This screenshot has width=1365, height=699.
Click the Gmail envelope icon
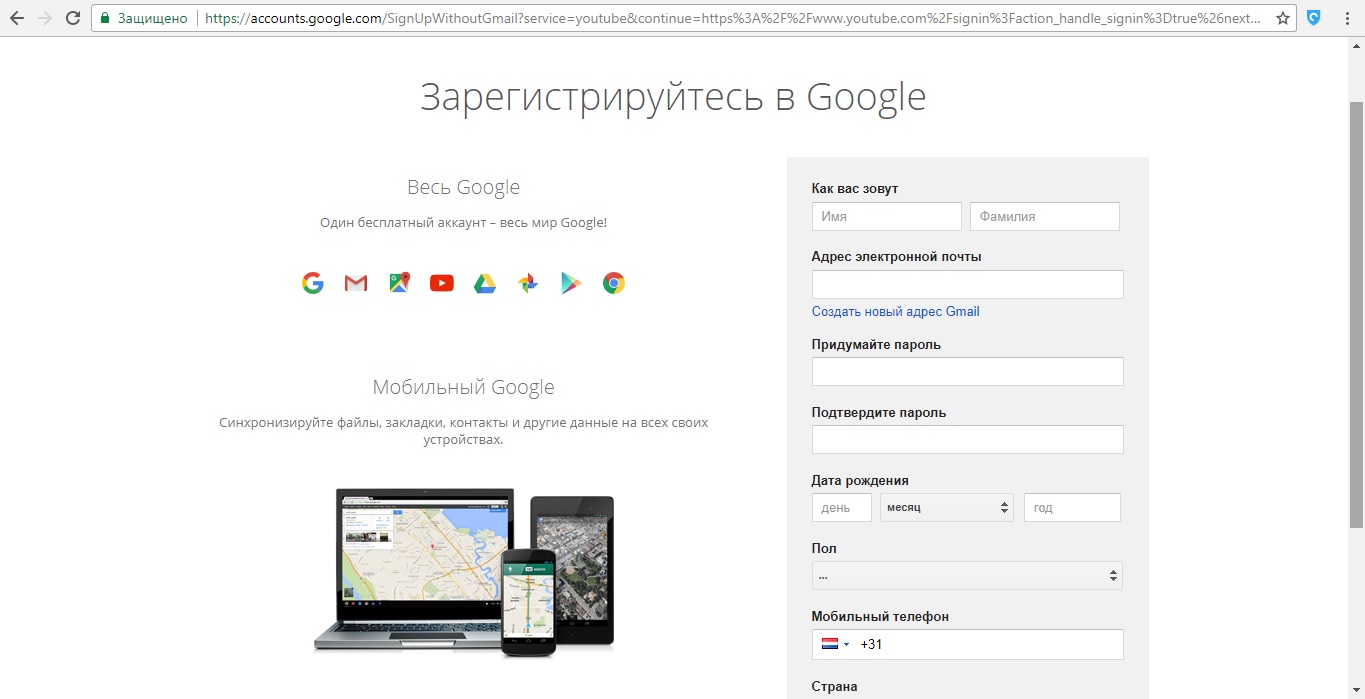point(356,283)
